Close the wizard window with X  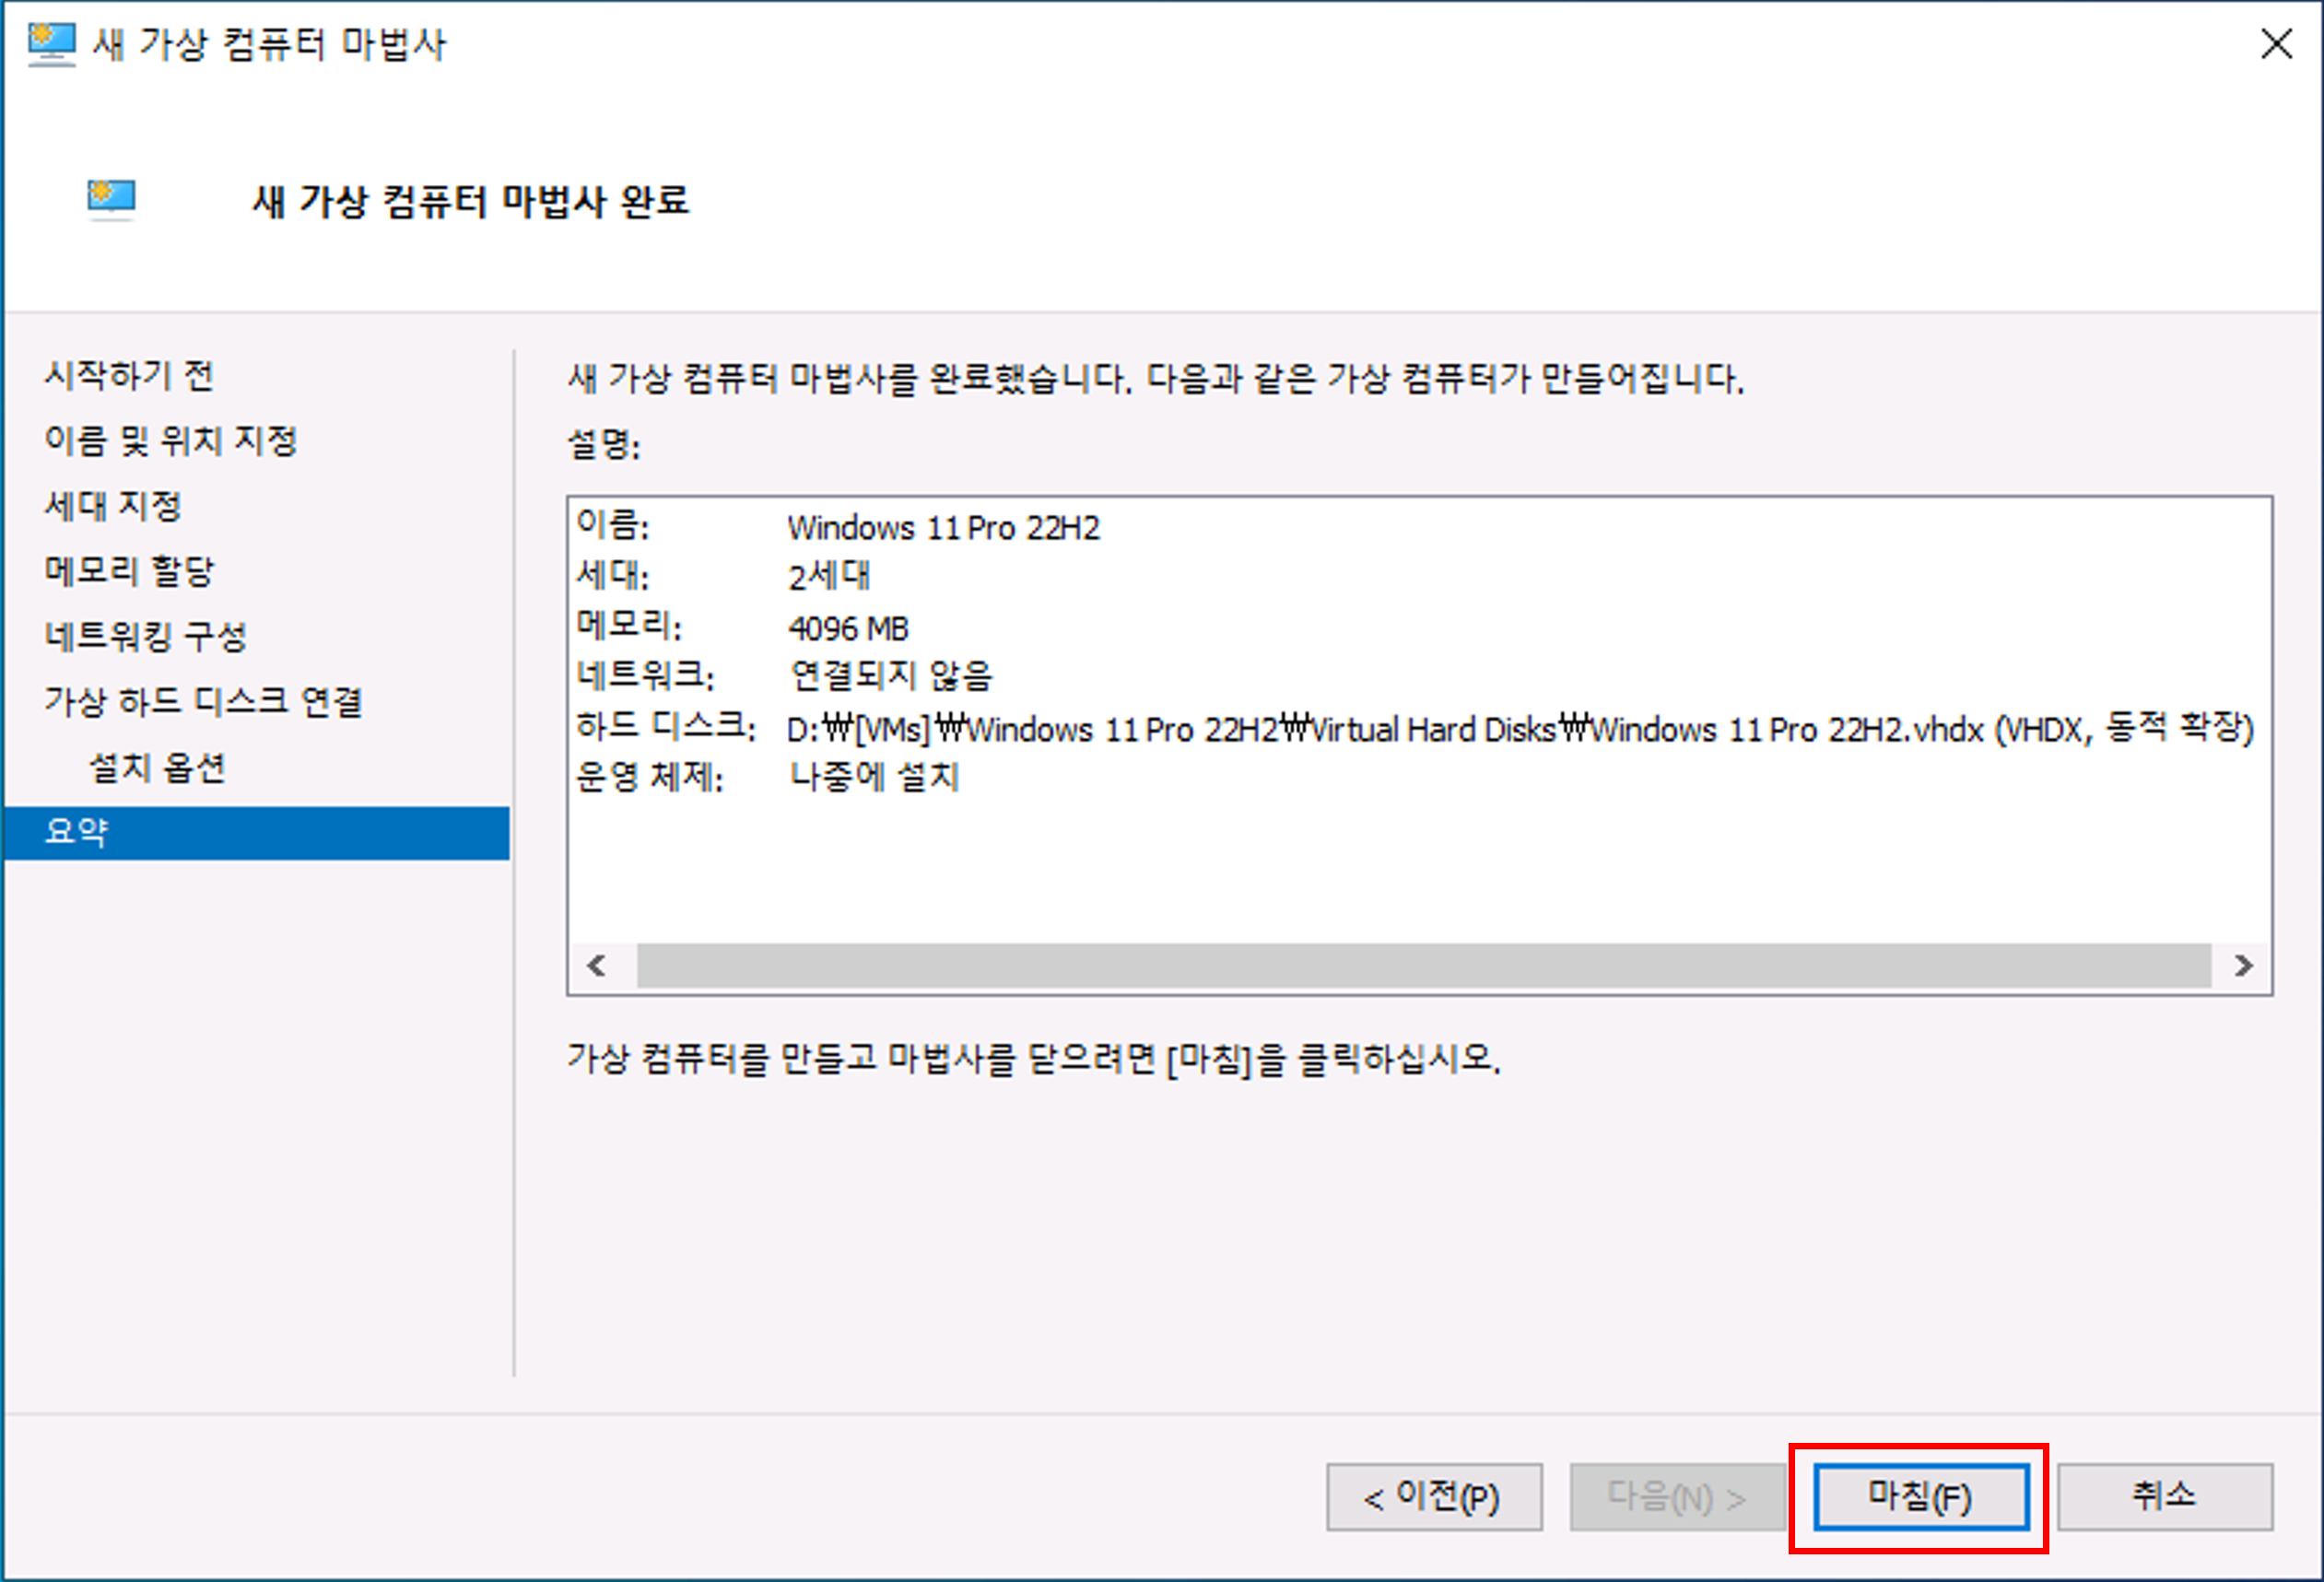(x=2276, y=44)
